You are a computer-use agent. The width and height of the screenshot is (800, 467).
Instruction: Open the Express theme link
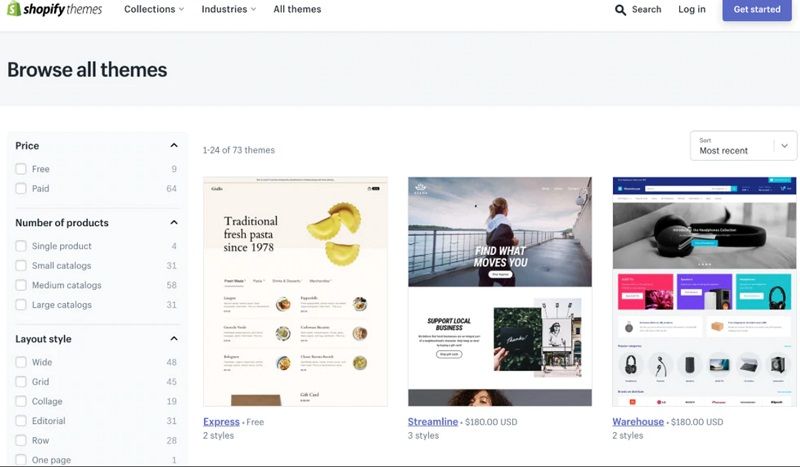click(x=221, y=422)
